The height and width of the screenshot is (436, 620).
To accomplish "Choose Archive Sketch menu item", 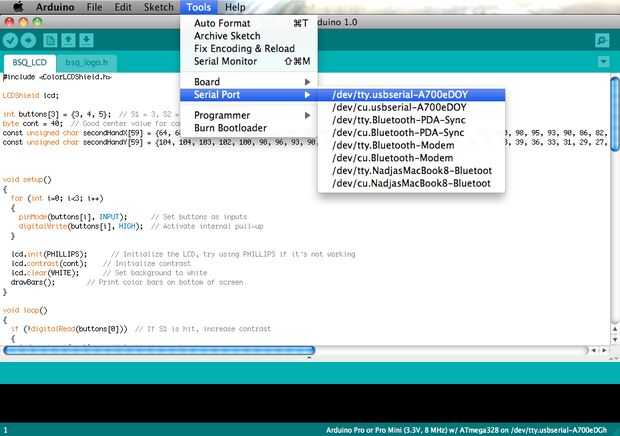I will (x=249, y=36).
